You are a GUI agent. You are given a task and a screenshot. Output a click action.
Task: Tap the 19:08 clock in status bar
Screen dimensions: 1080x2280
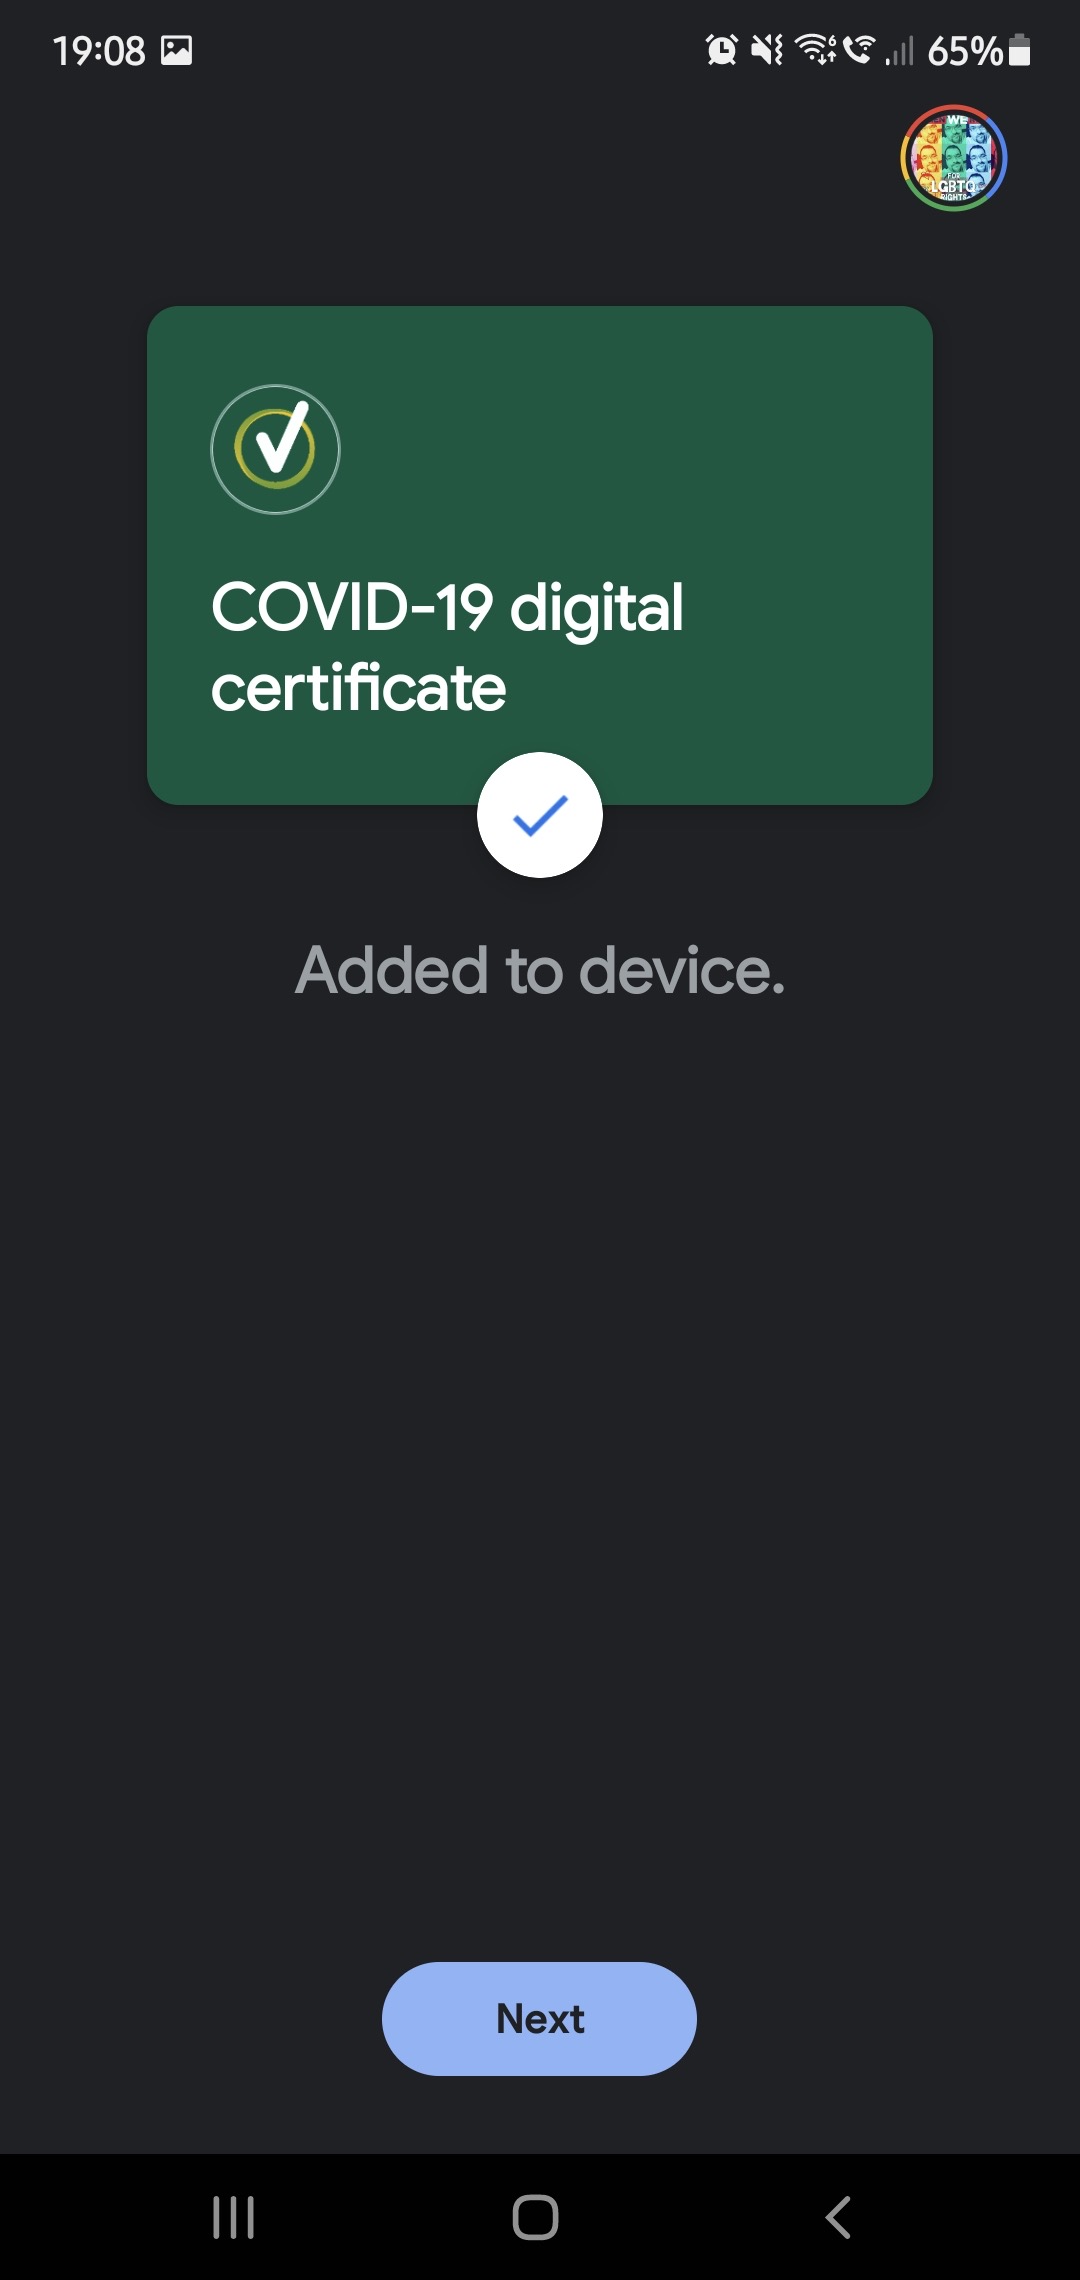pos(99,50)
